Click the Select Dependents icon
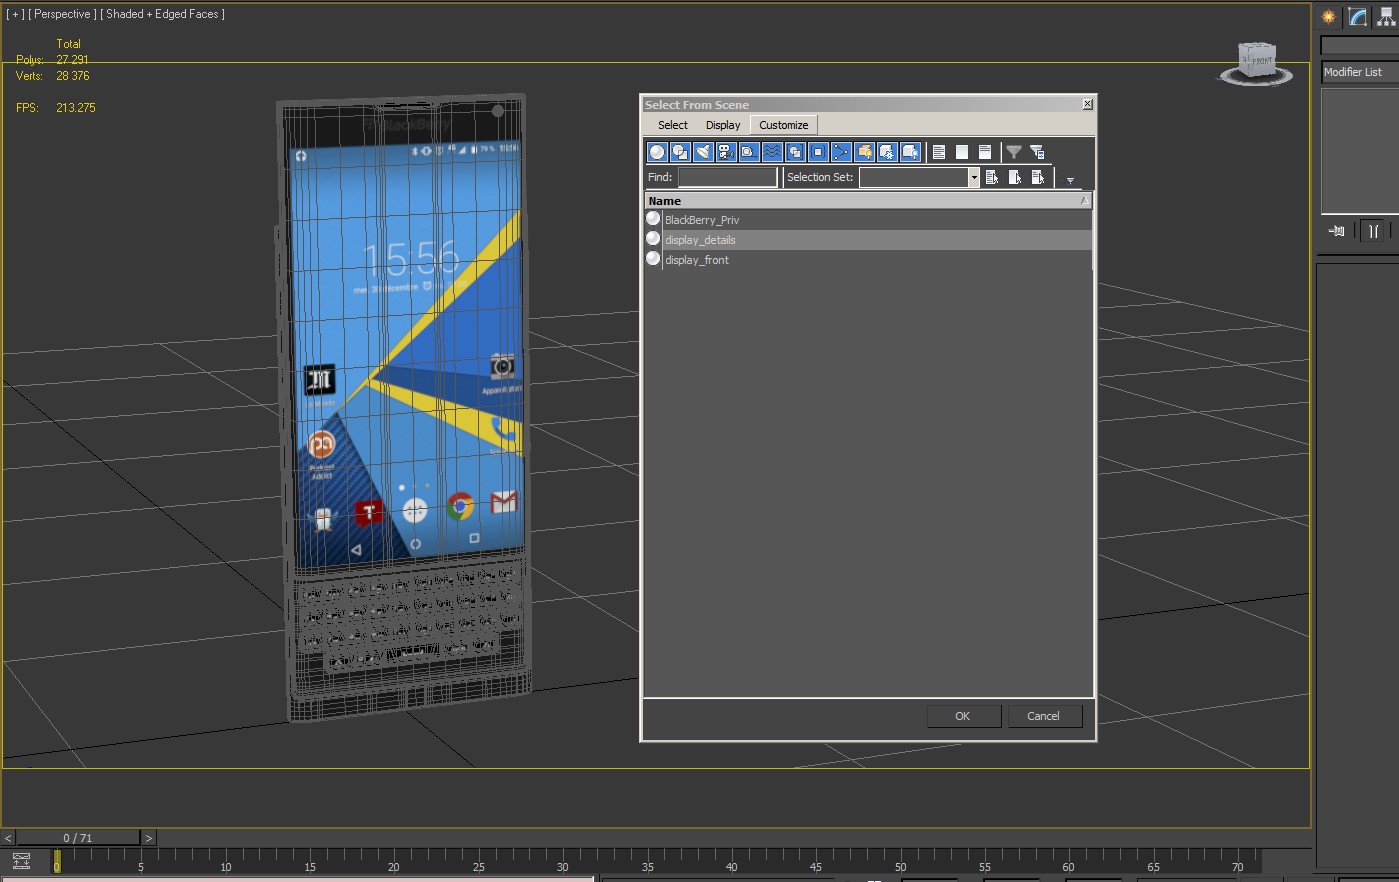 (1038, 177)
